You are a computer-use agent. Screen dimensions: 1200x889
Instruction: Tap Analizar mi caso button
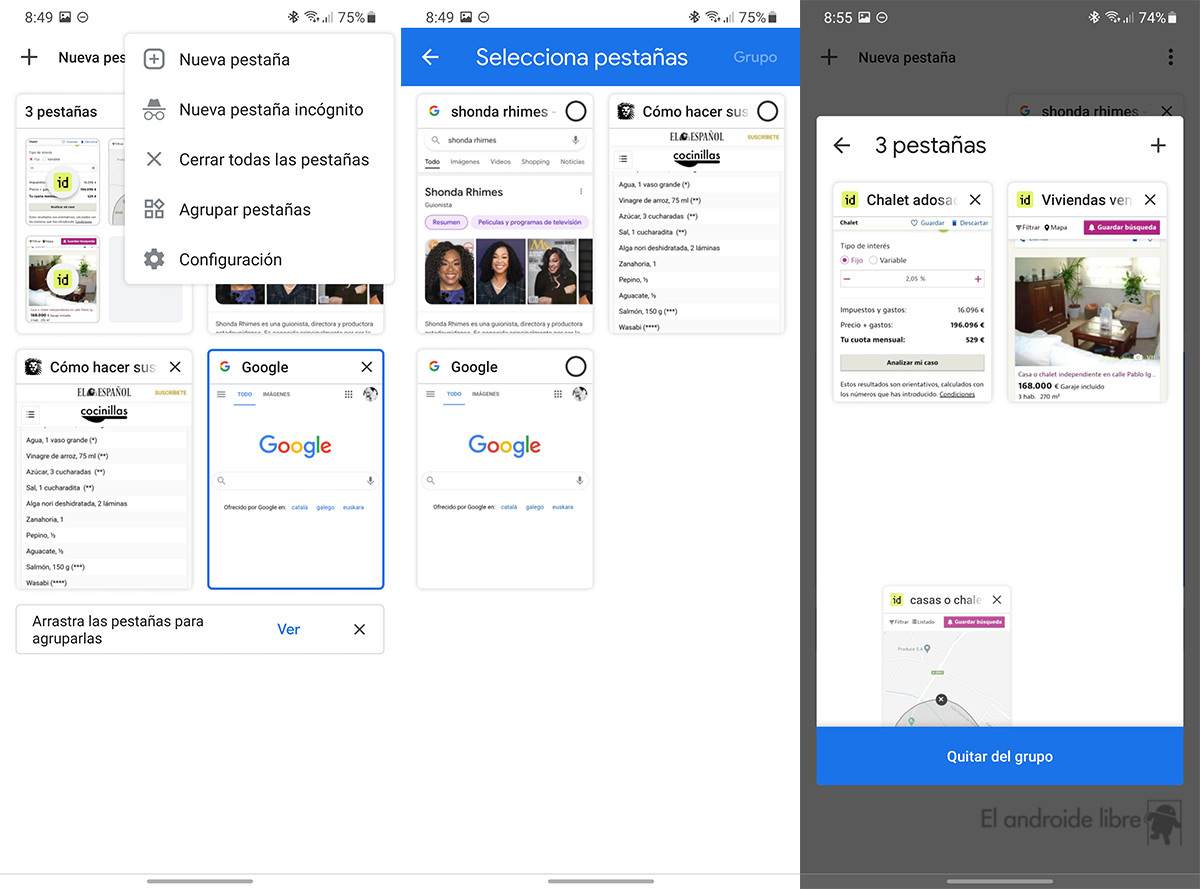[x=912, y=362]
